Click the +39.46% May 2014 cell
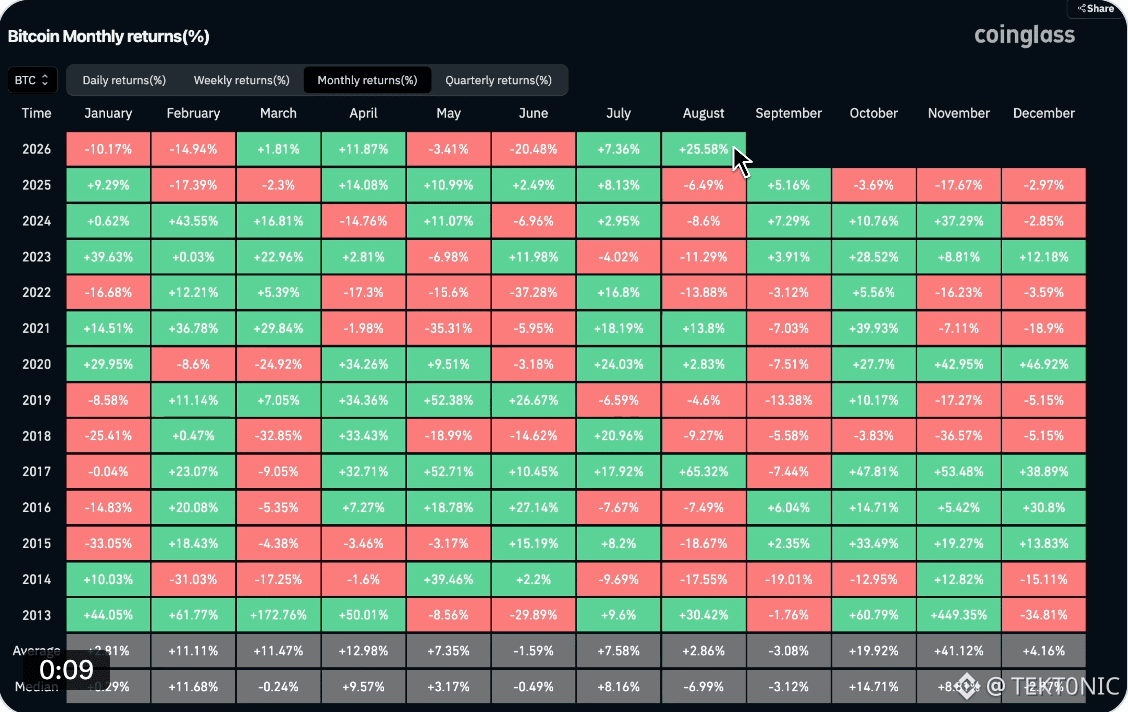The width and height of the screenshot is (1128, 712). tap(448, 579)
